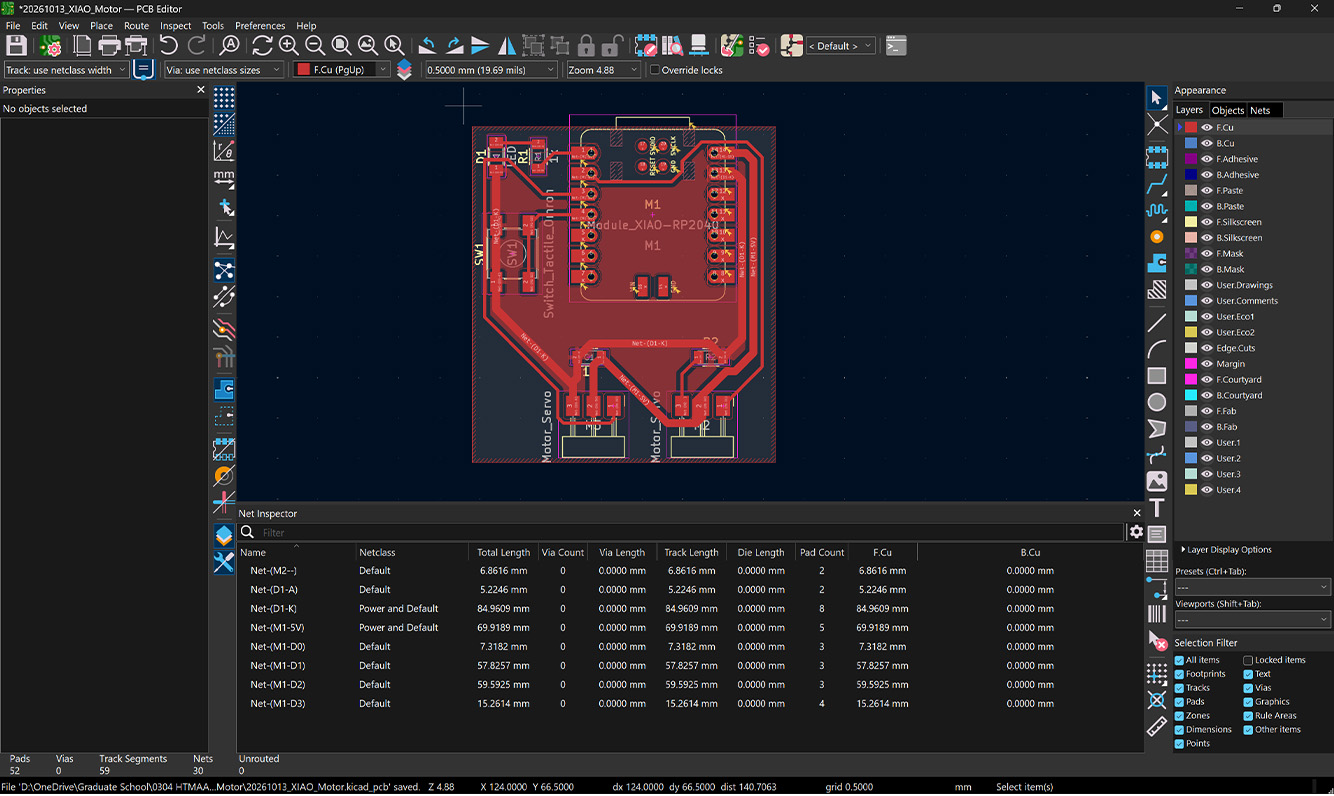Image resolution: width=1334 pixels, height=796 pixels.
Task: Open the grid size 0.5000 mm dropdown
Action: [491, 70]
